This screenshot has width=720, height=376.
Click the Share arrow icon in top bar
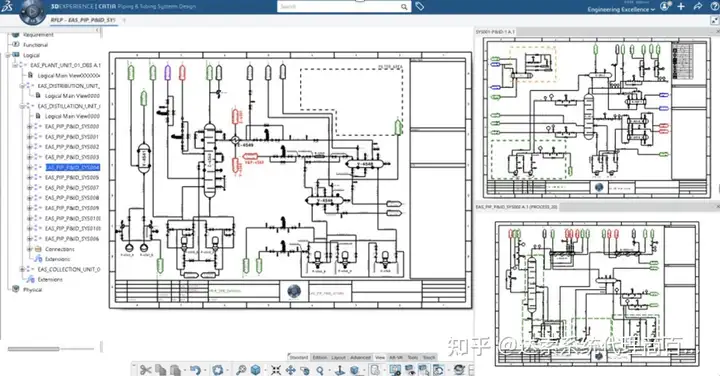[x=698, y=6]
